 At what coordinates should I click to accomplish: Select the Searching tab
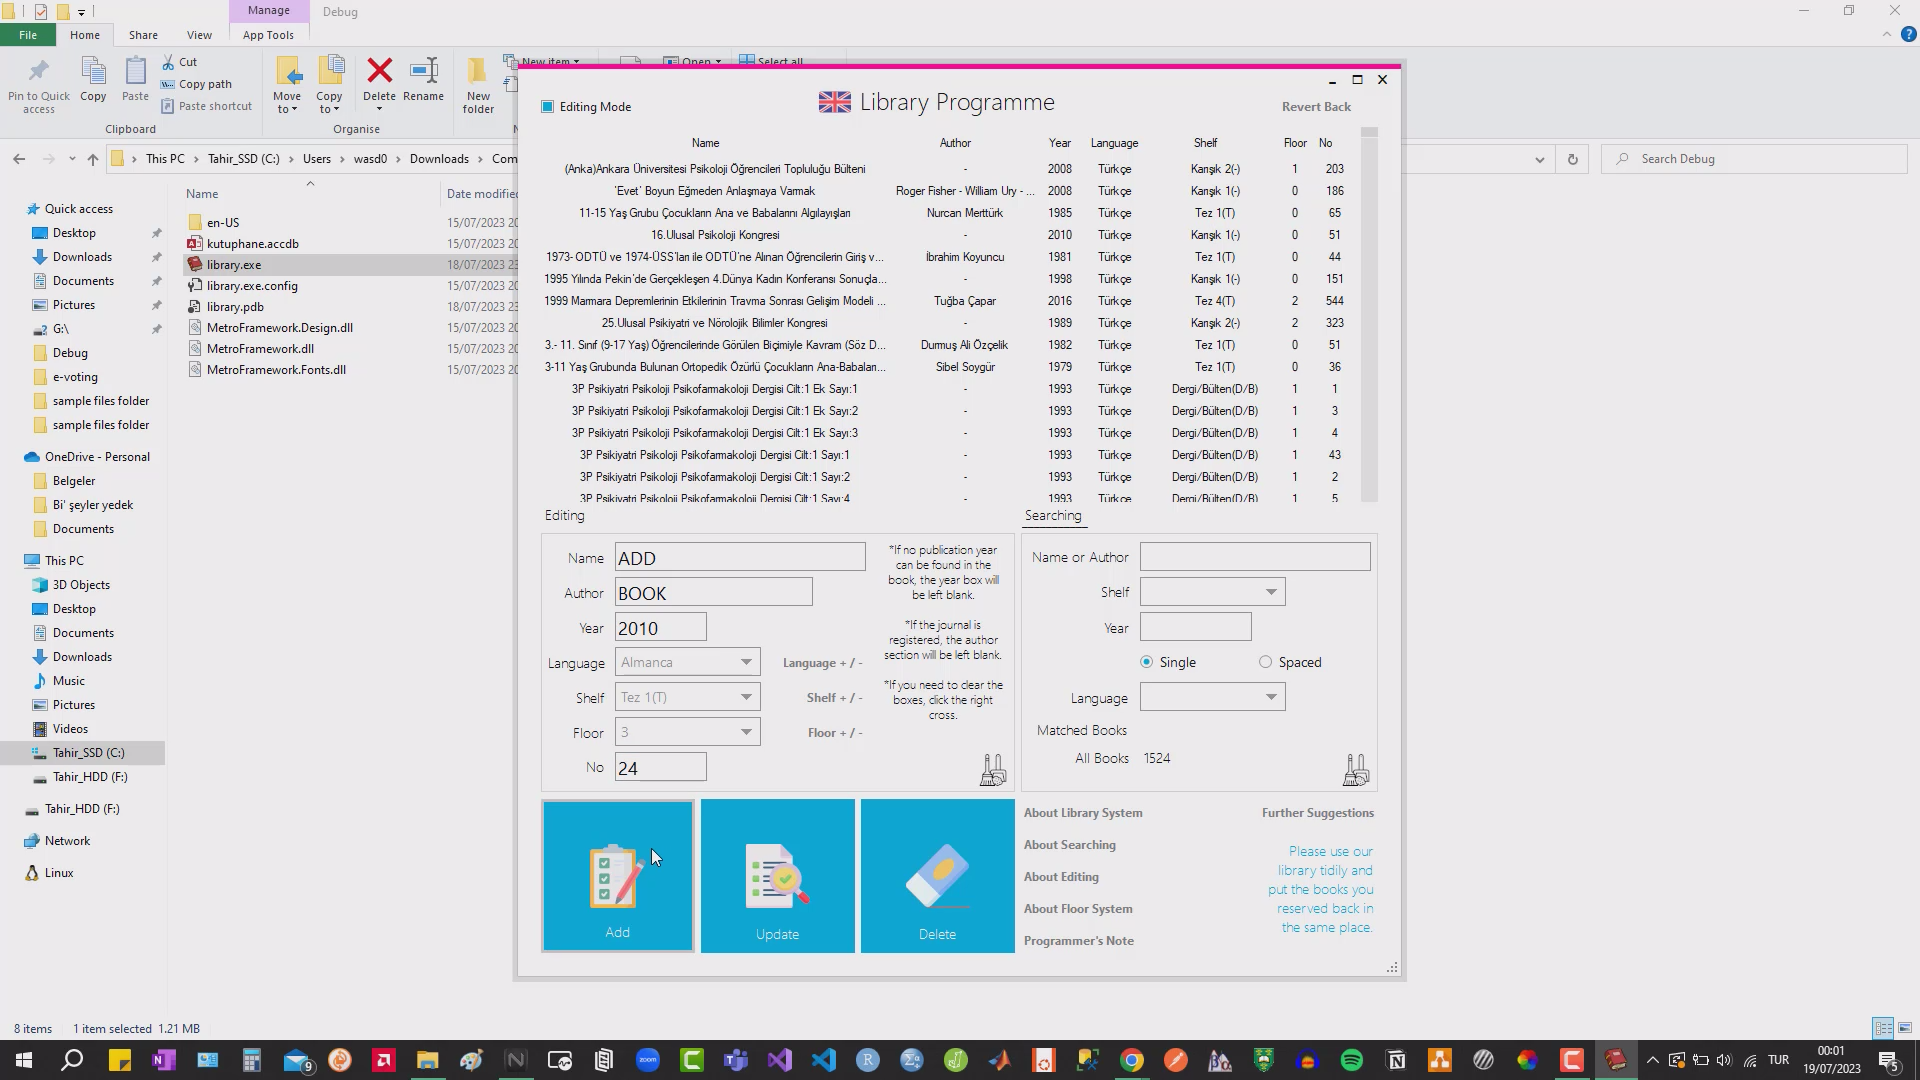tap(1053, 515)
